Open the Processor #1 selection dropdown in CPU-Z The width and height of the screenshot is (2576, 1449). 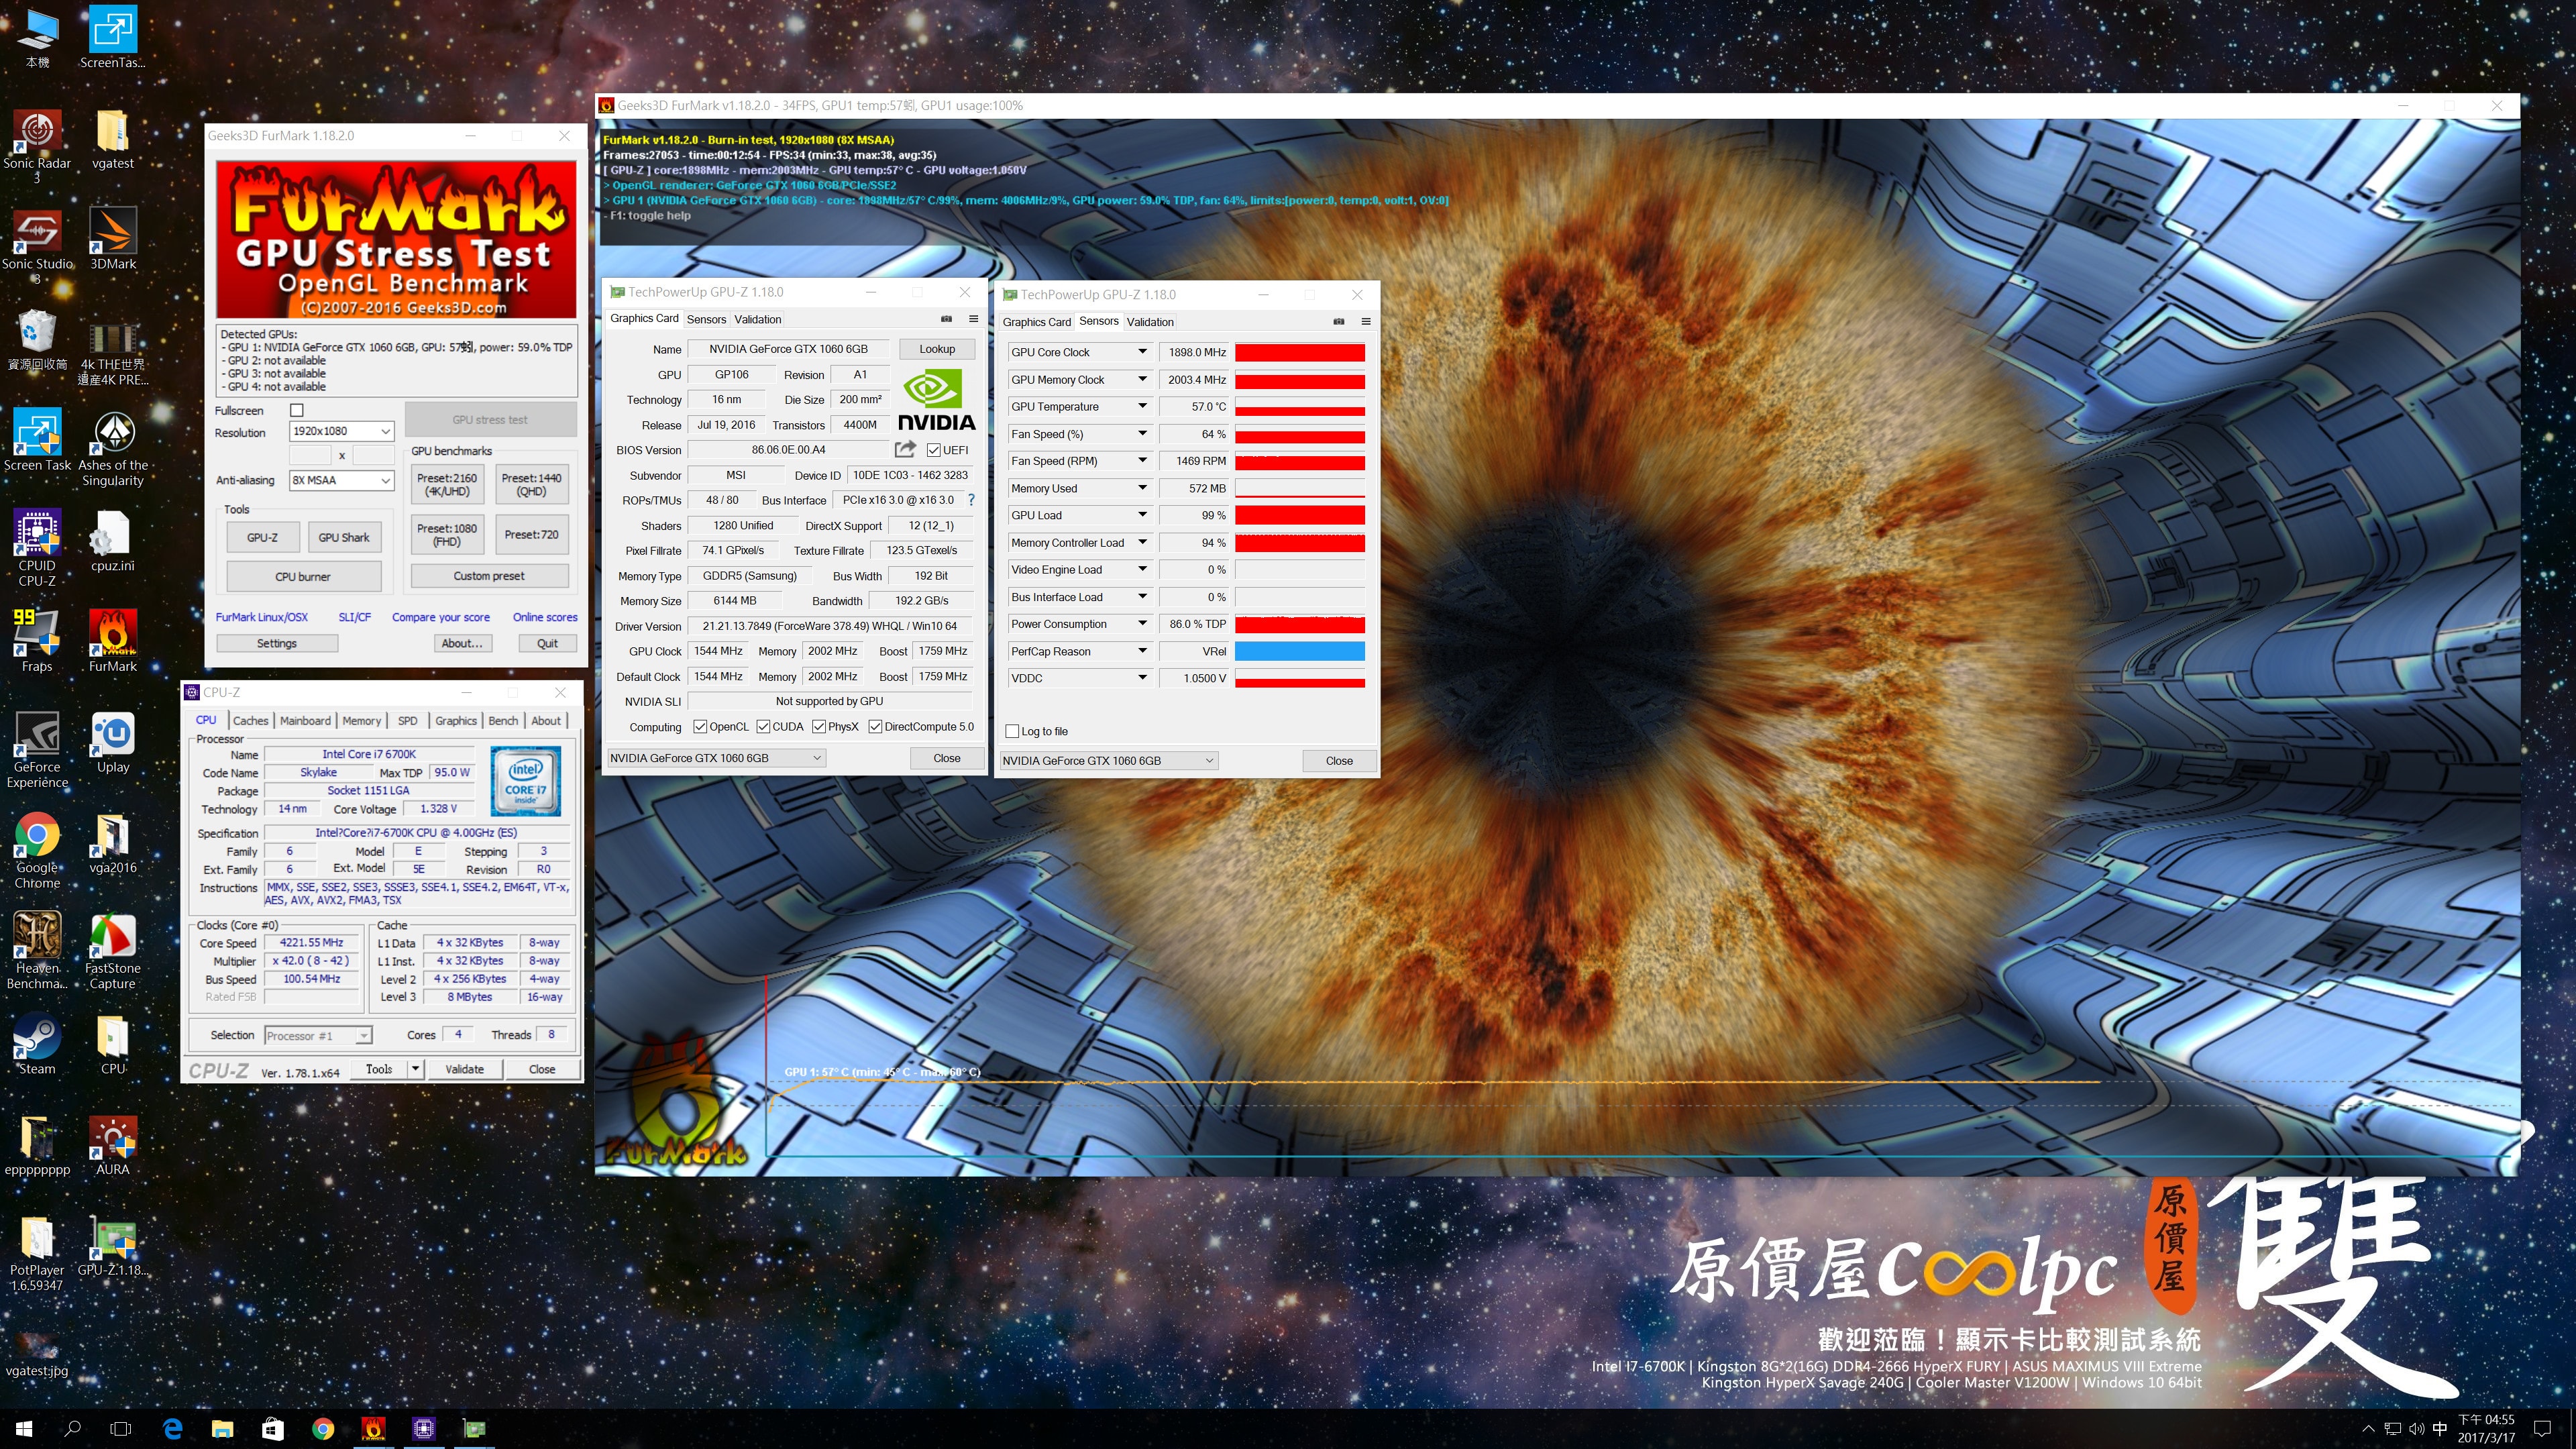(x=318, y=1035)
